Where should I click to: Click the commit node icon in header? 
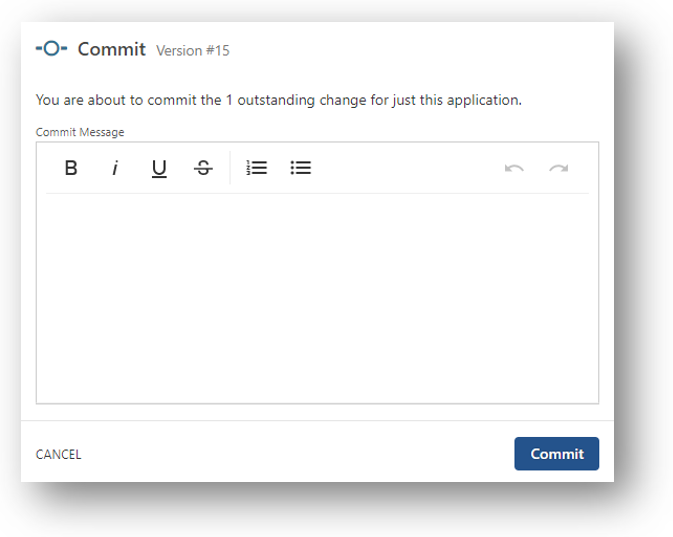pyautogui.click(x=51, y=49)
